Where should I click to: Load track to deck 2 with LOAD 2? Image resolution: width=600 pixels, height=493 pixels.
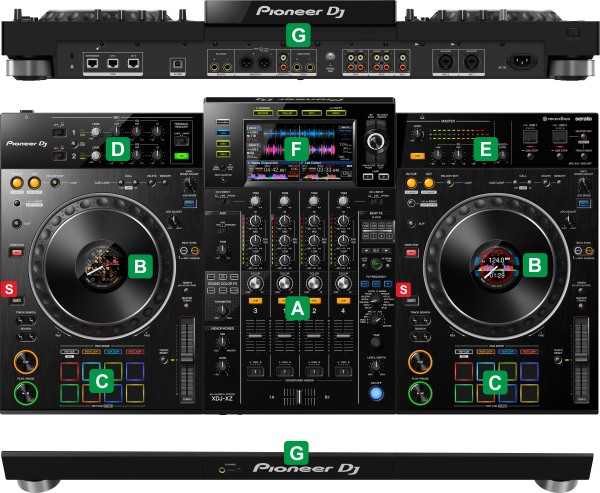tap(383, 177)
